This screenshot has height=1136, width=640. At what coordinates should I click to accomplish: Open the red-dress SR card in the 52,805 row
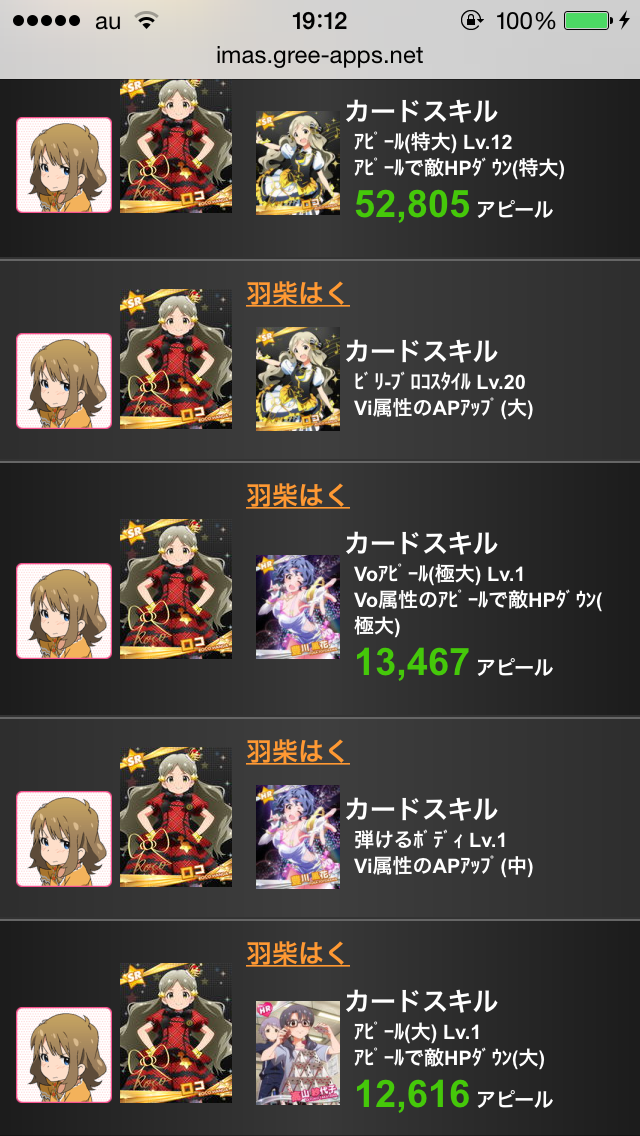(176, 146)
